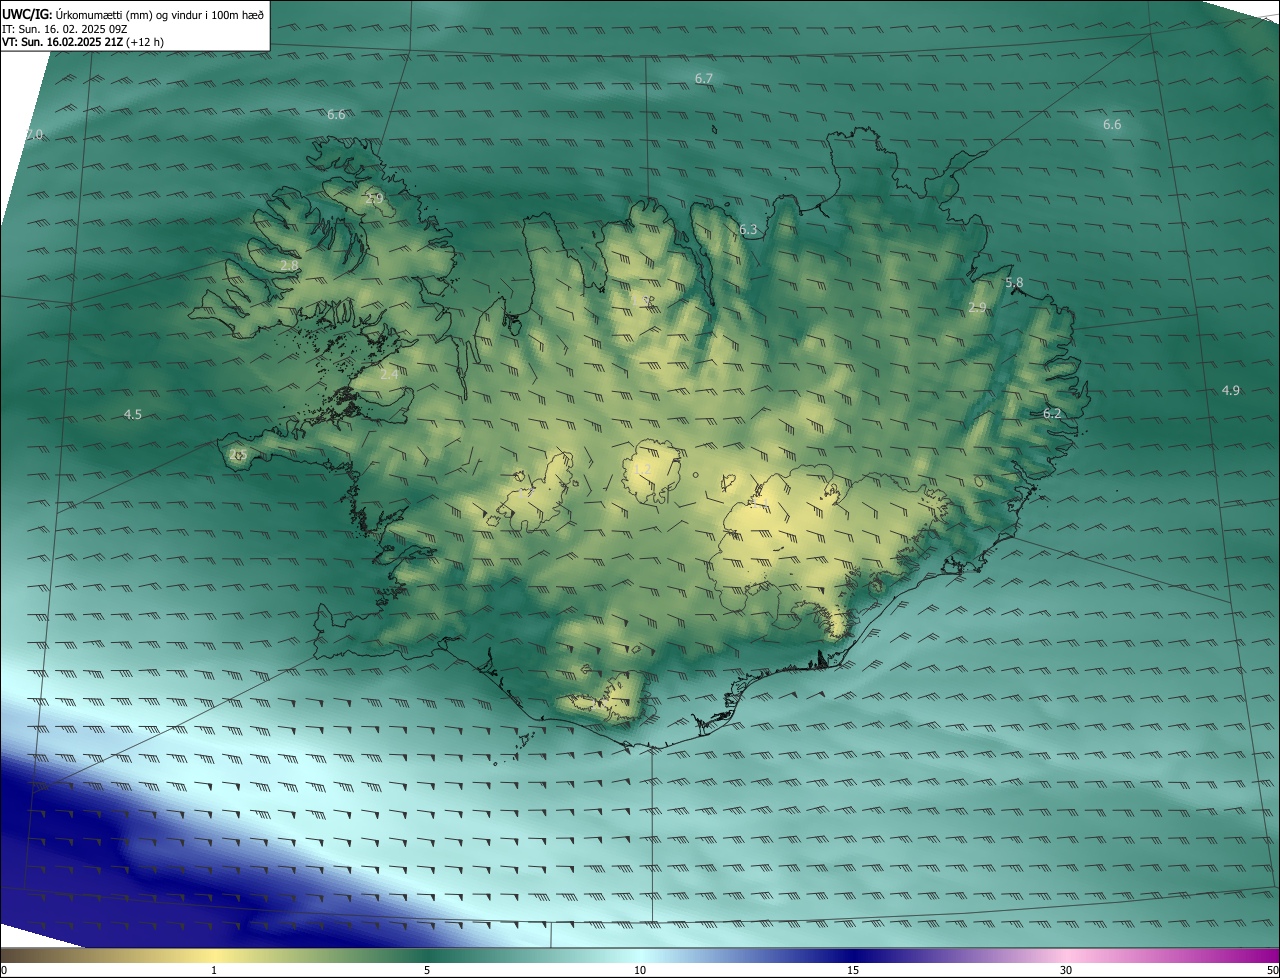Click the 6.2 value label on the map

tap(1052, 413)
